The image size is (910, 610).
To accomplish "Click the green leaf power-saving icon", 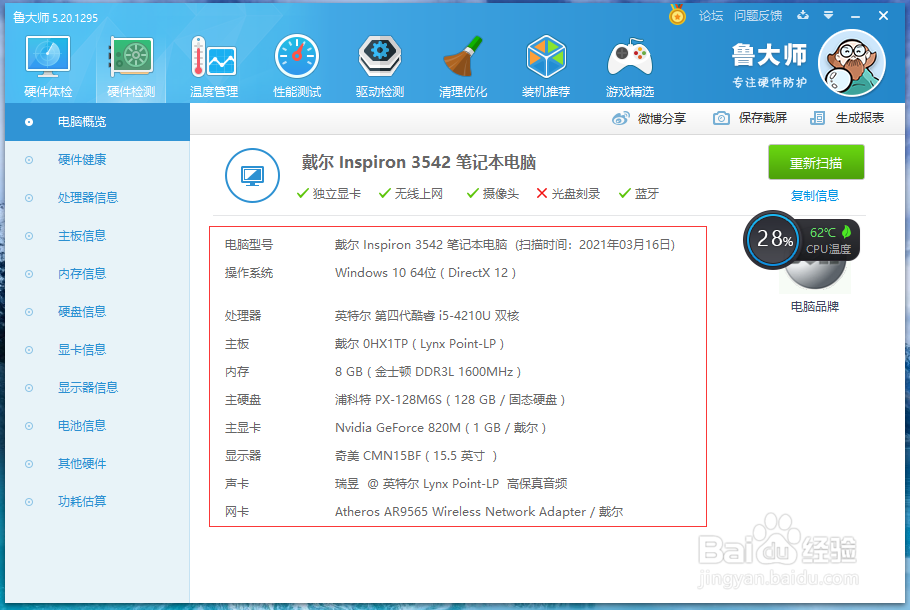I will (846, 232).
